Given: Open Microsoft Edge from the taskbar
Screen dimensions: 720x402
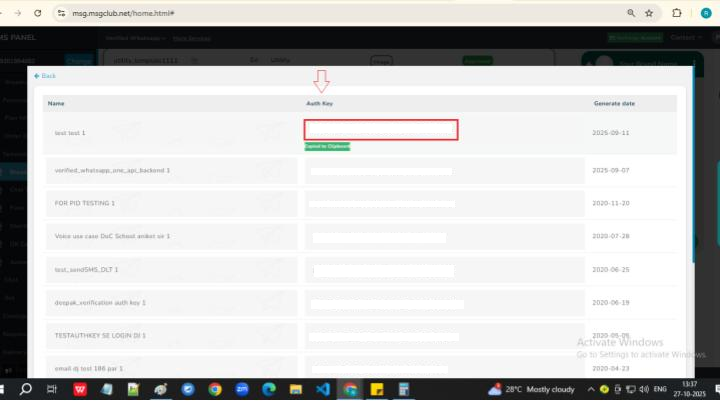Looking at the screenshot, I should click(x=269, y=389).
